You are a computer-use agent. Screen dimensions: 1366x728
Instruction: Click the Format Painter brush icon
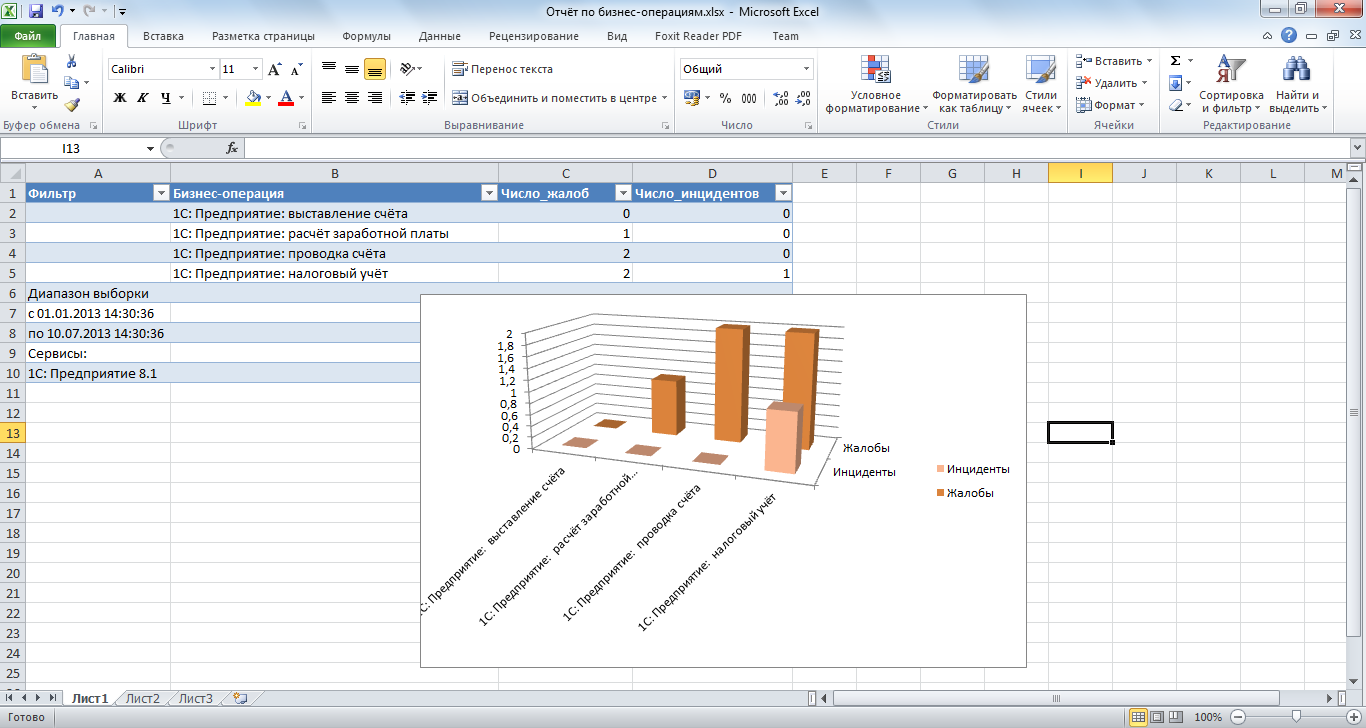coord(72,104)
